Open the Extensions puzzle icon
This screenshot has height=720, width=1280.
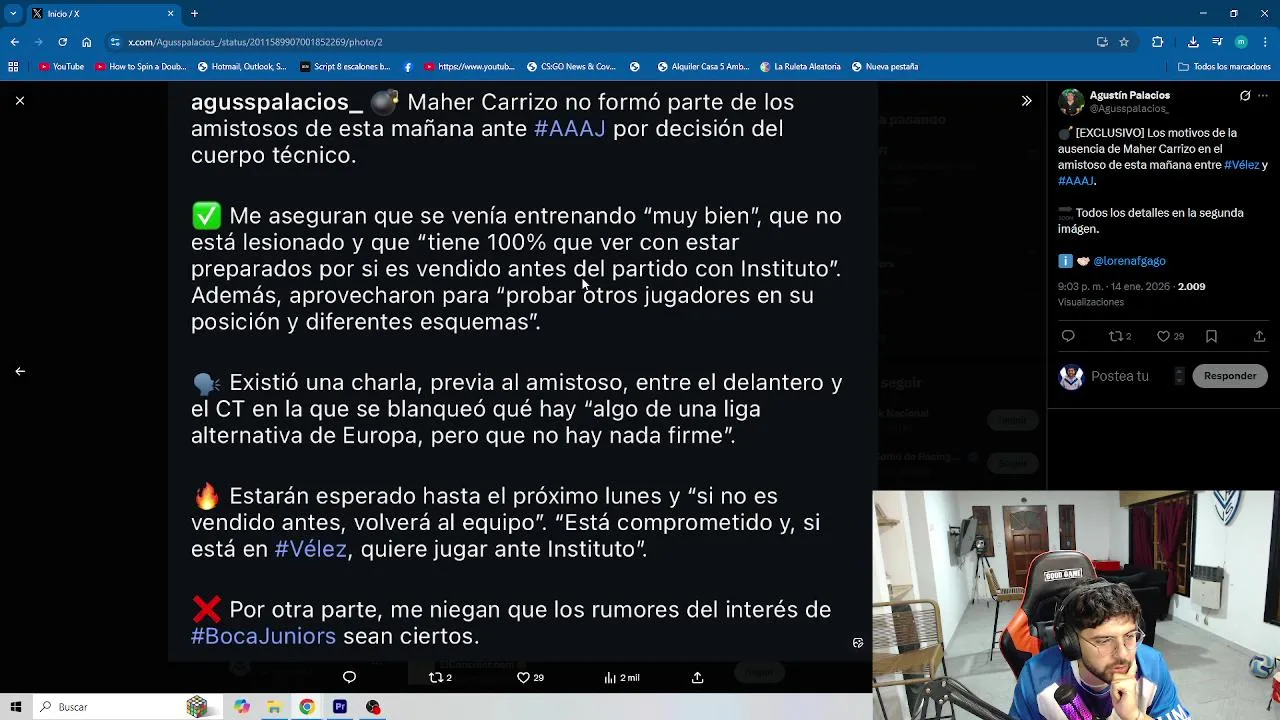point(1158,42)
